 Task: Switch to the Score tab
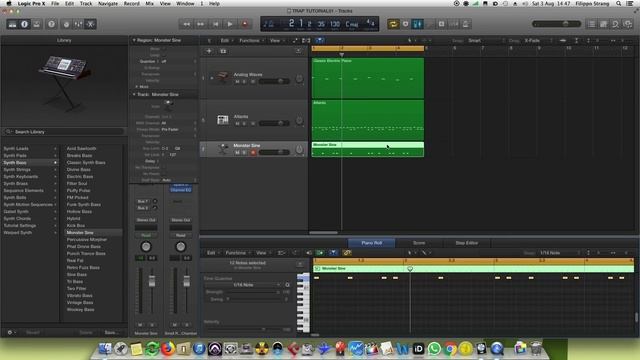pyautogui.click(x=419, y=243)
